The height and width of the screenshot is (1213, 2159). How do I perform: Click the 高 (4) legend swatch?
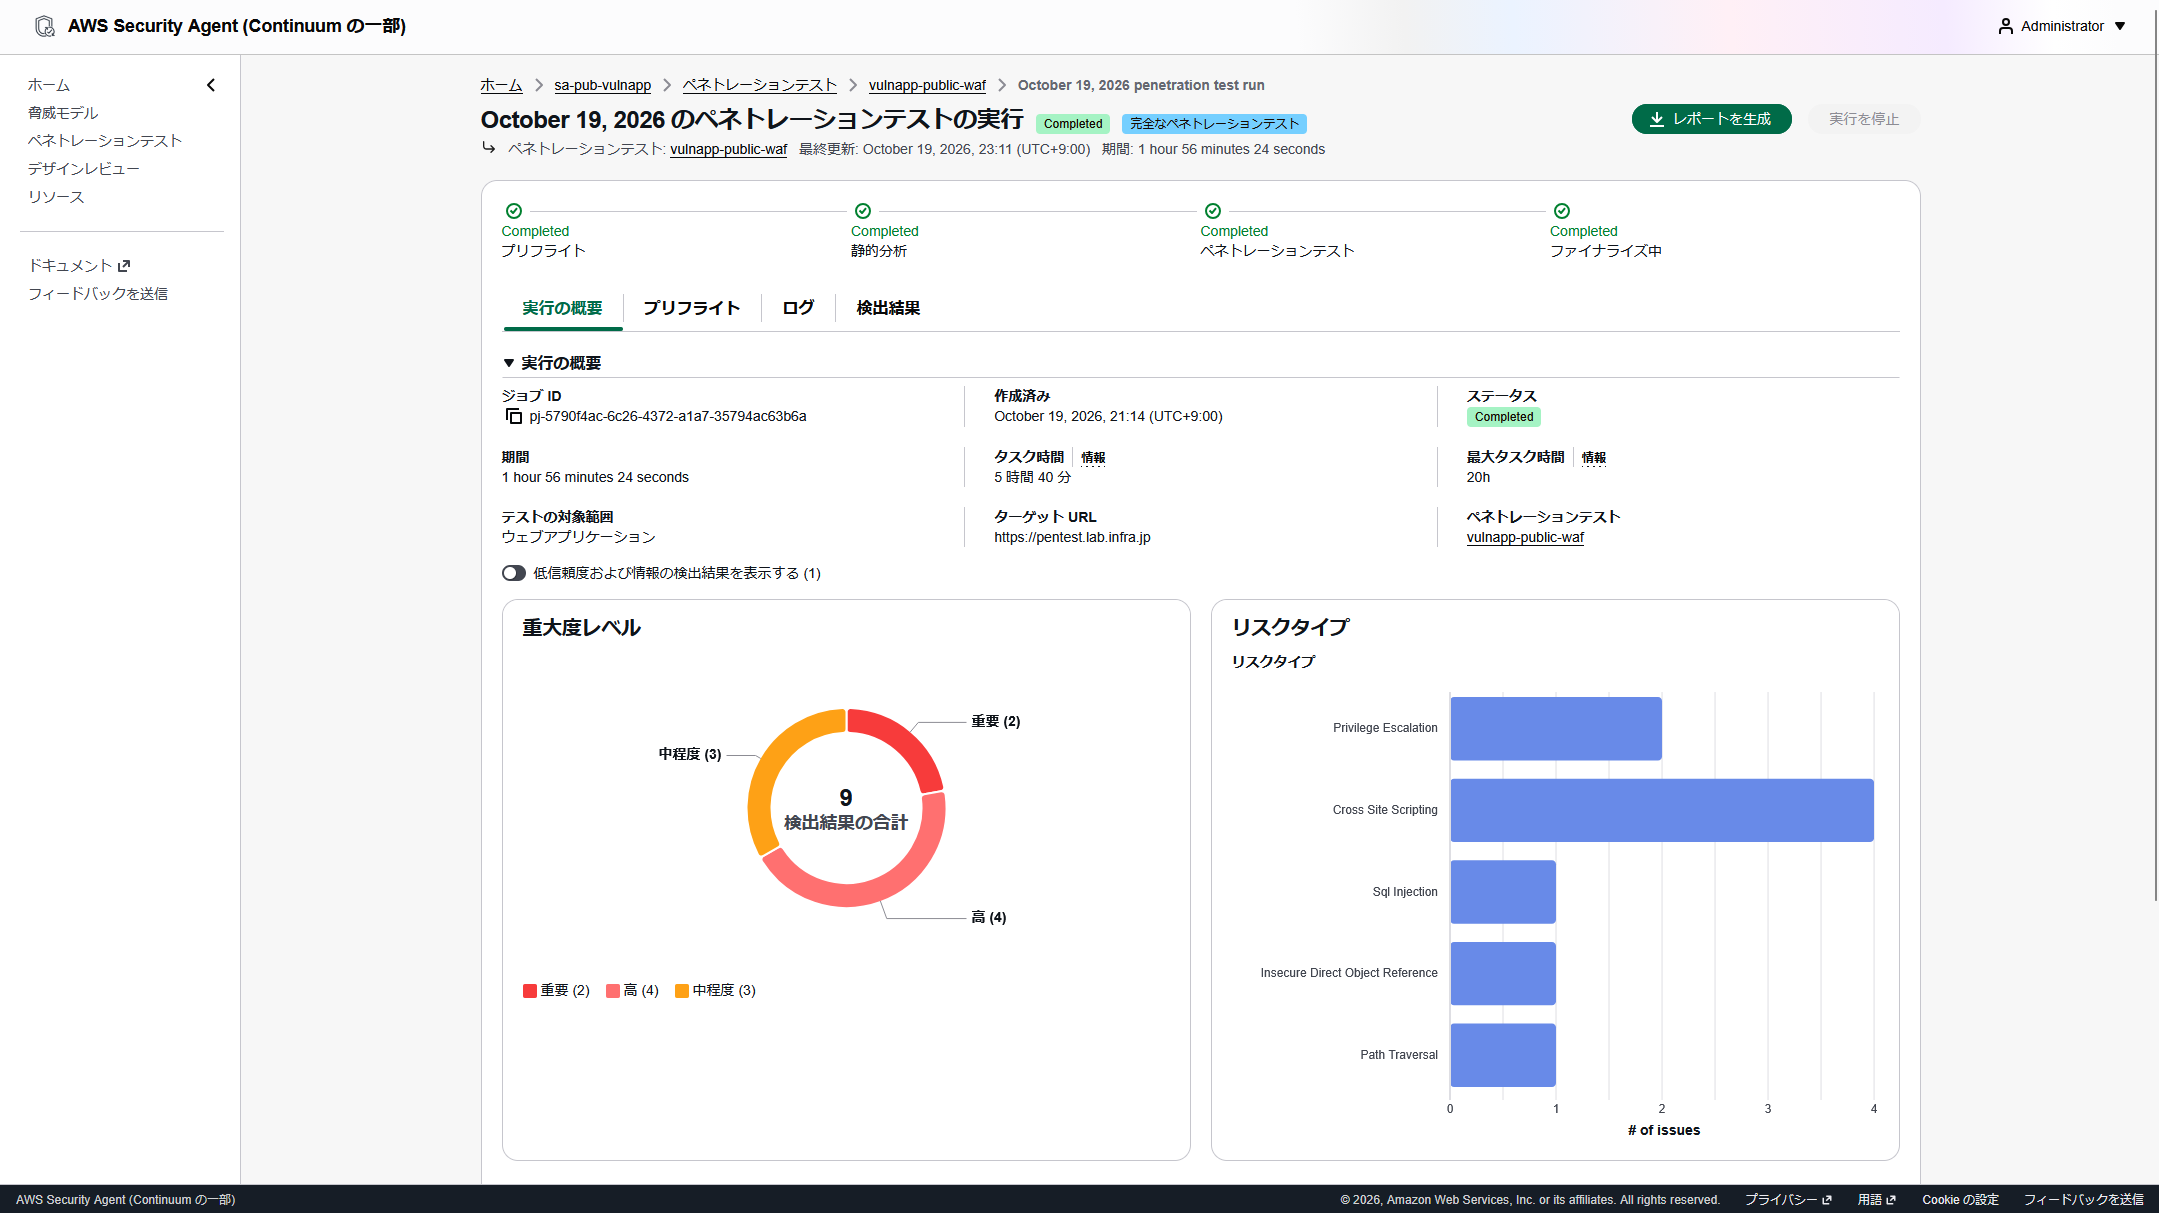[x=613, y=991]
